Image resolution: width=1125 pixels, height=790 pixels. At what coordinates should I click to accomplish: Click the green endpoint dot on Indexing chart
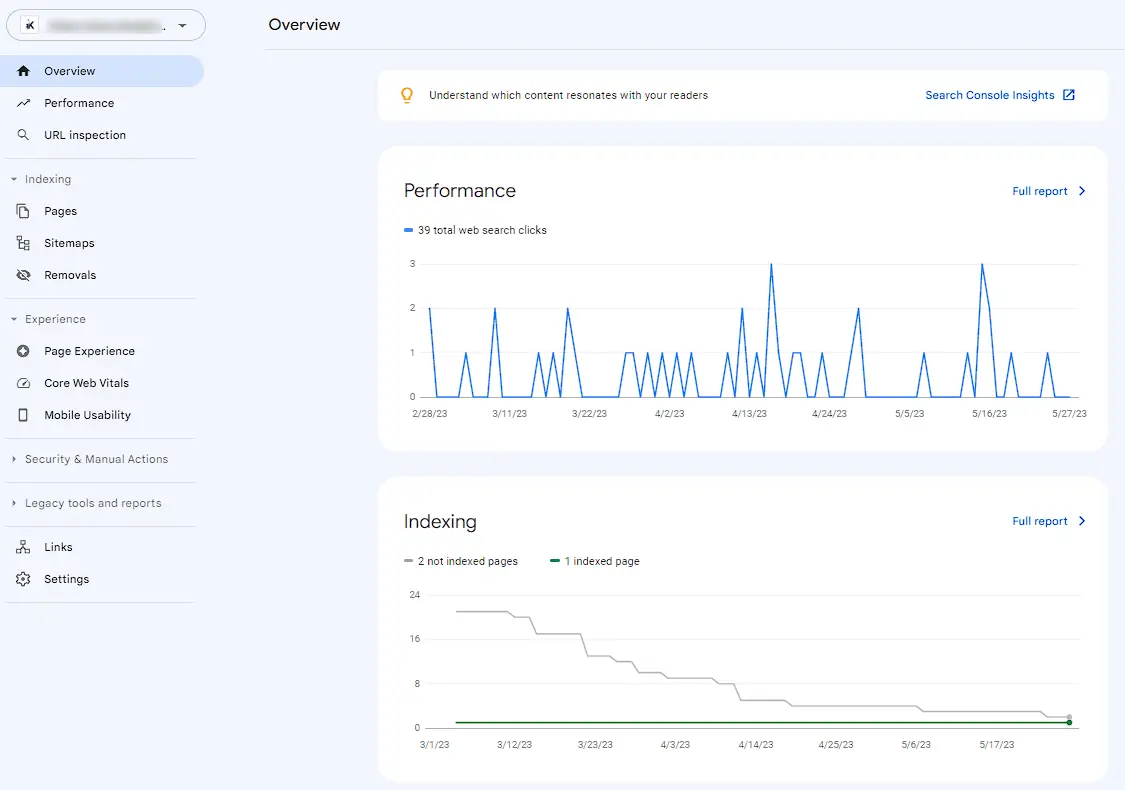click(1069, 723)
